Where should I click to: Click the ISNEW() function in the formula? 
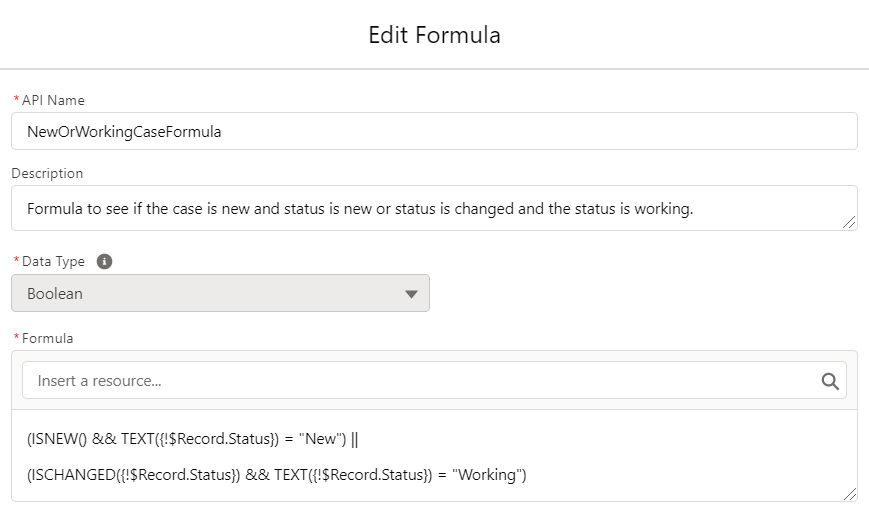(57, 439)
